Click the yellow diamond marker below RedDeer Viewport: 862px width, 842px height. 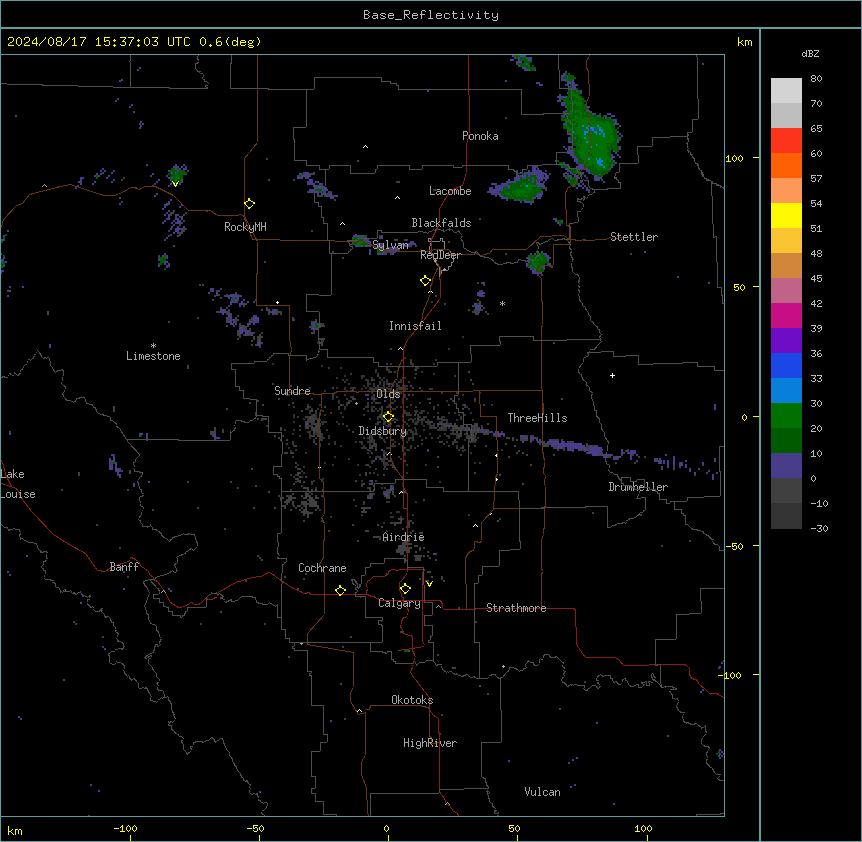tap(426, 281)
